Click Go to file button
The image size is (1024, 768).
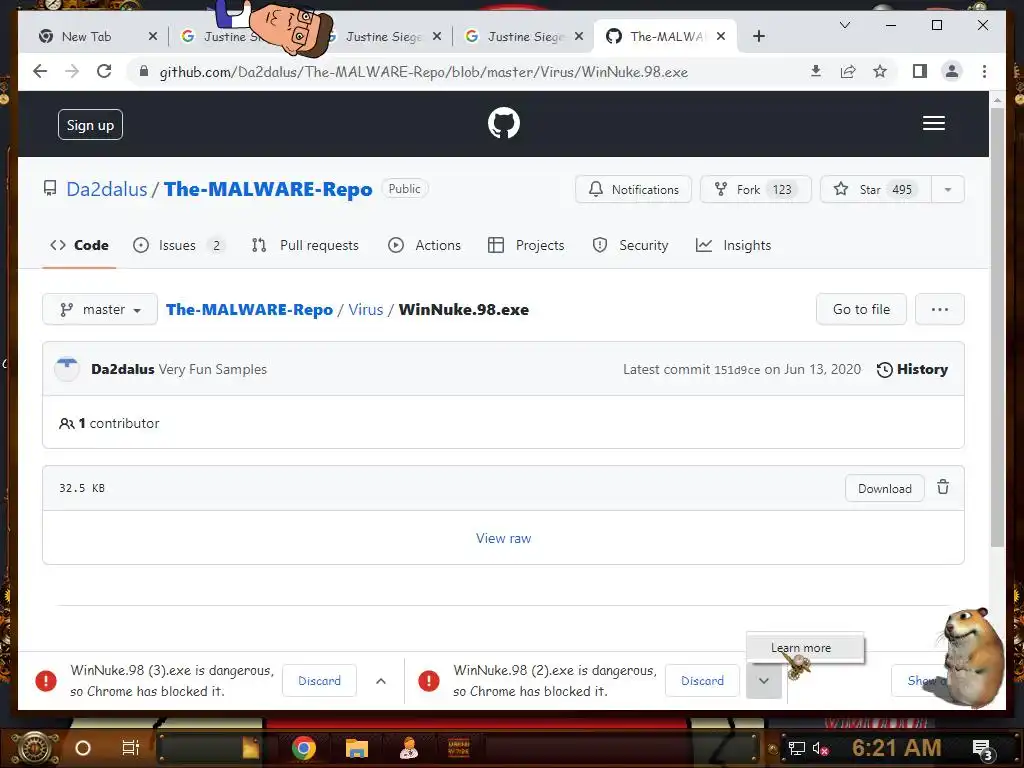pos(861,309)
